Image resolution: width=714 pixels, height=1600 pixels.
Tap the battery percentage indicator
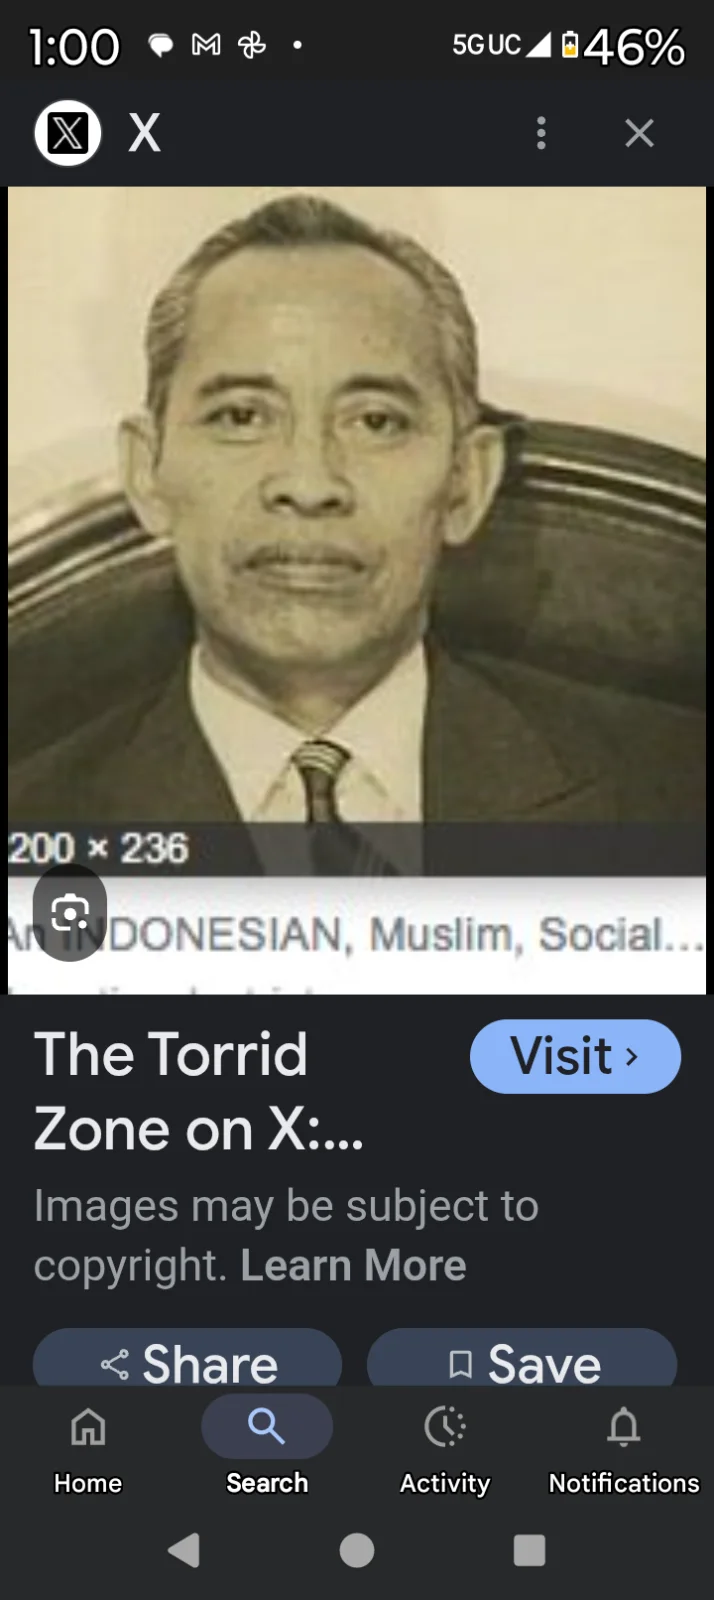634,46
